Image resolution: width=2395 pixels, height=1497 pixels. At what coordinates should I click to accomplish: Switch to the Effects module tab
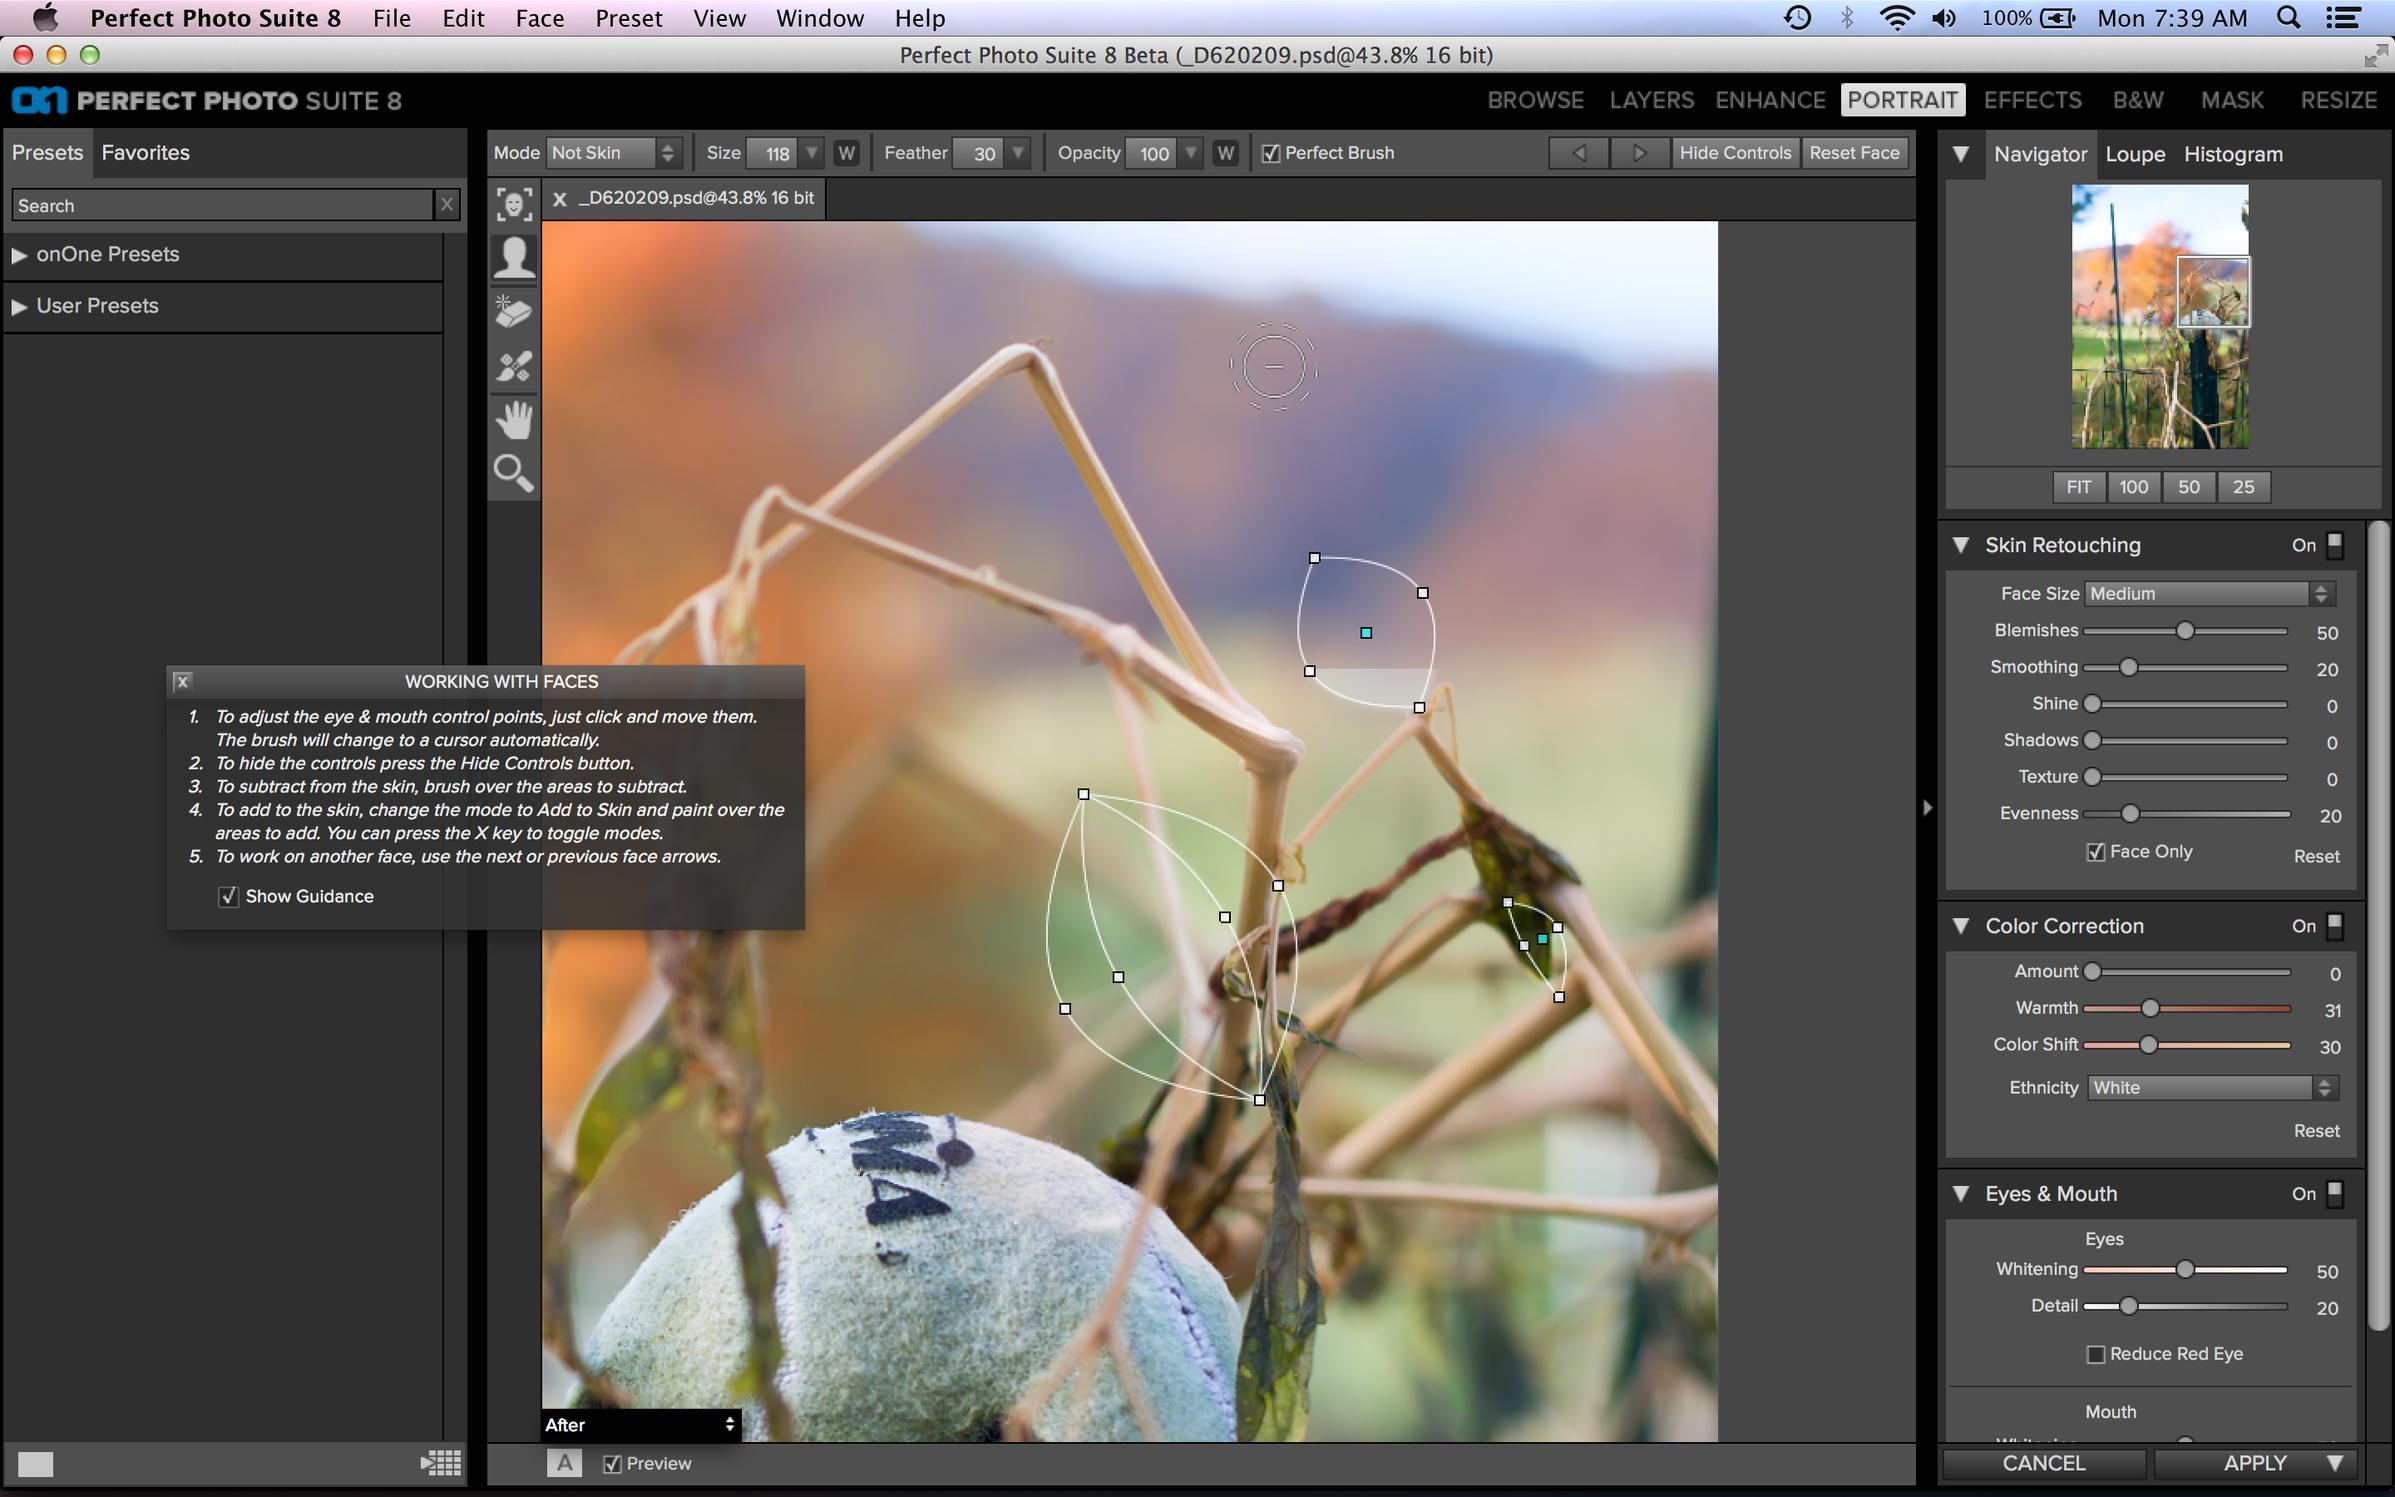click(2032, 100)
